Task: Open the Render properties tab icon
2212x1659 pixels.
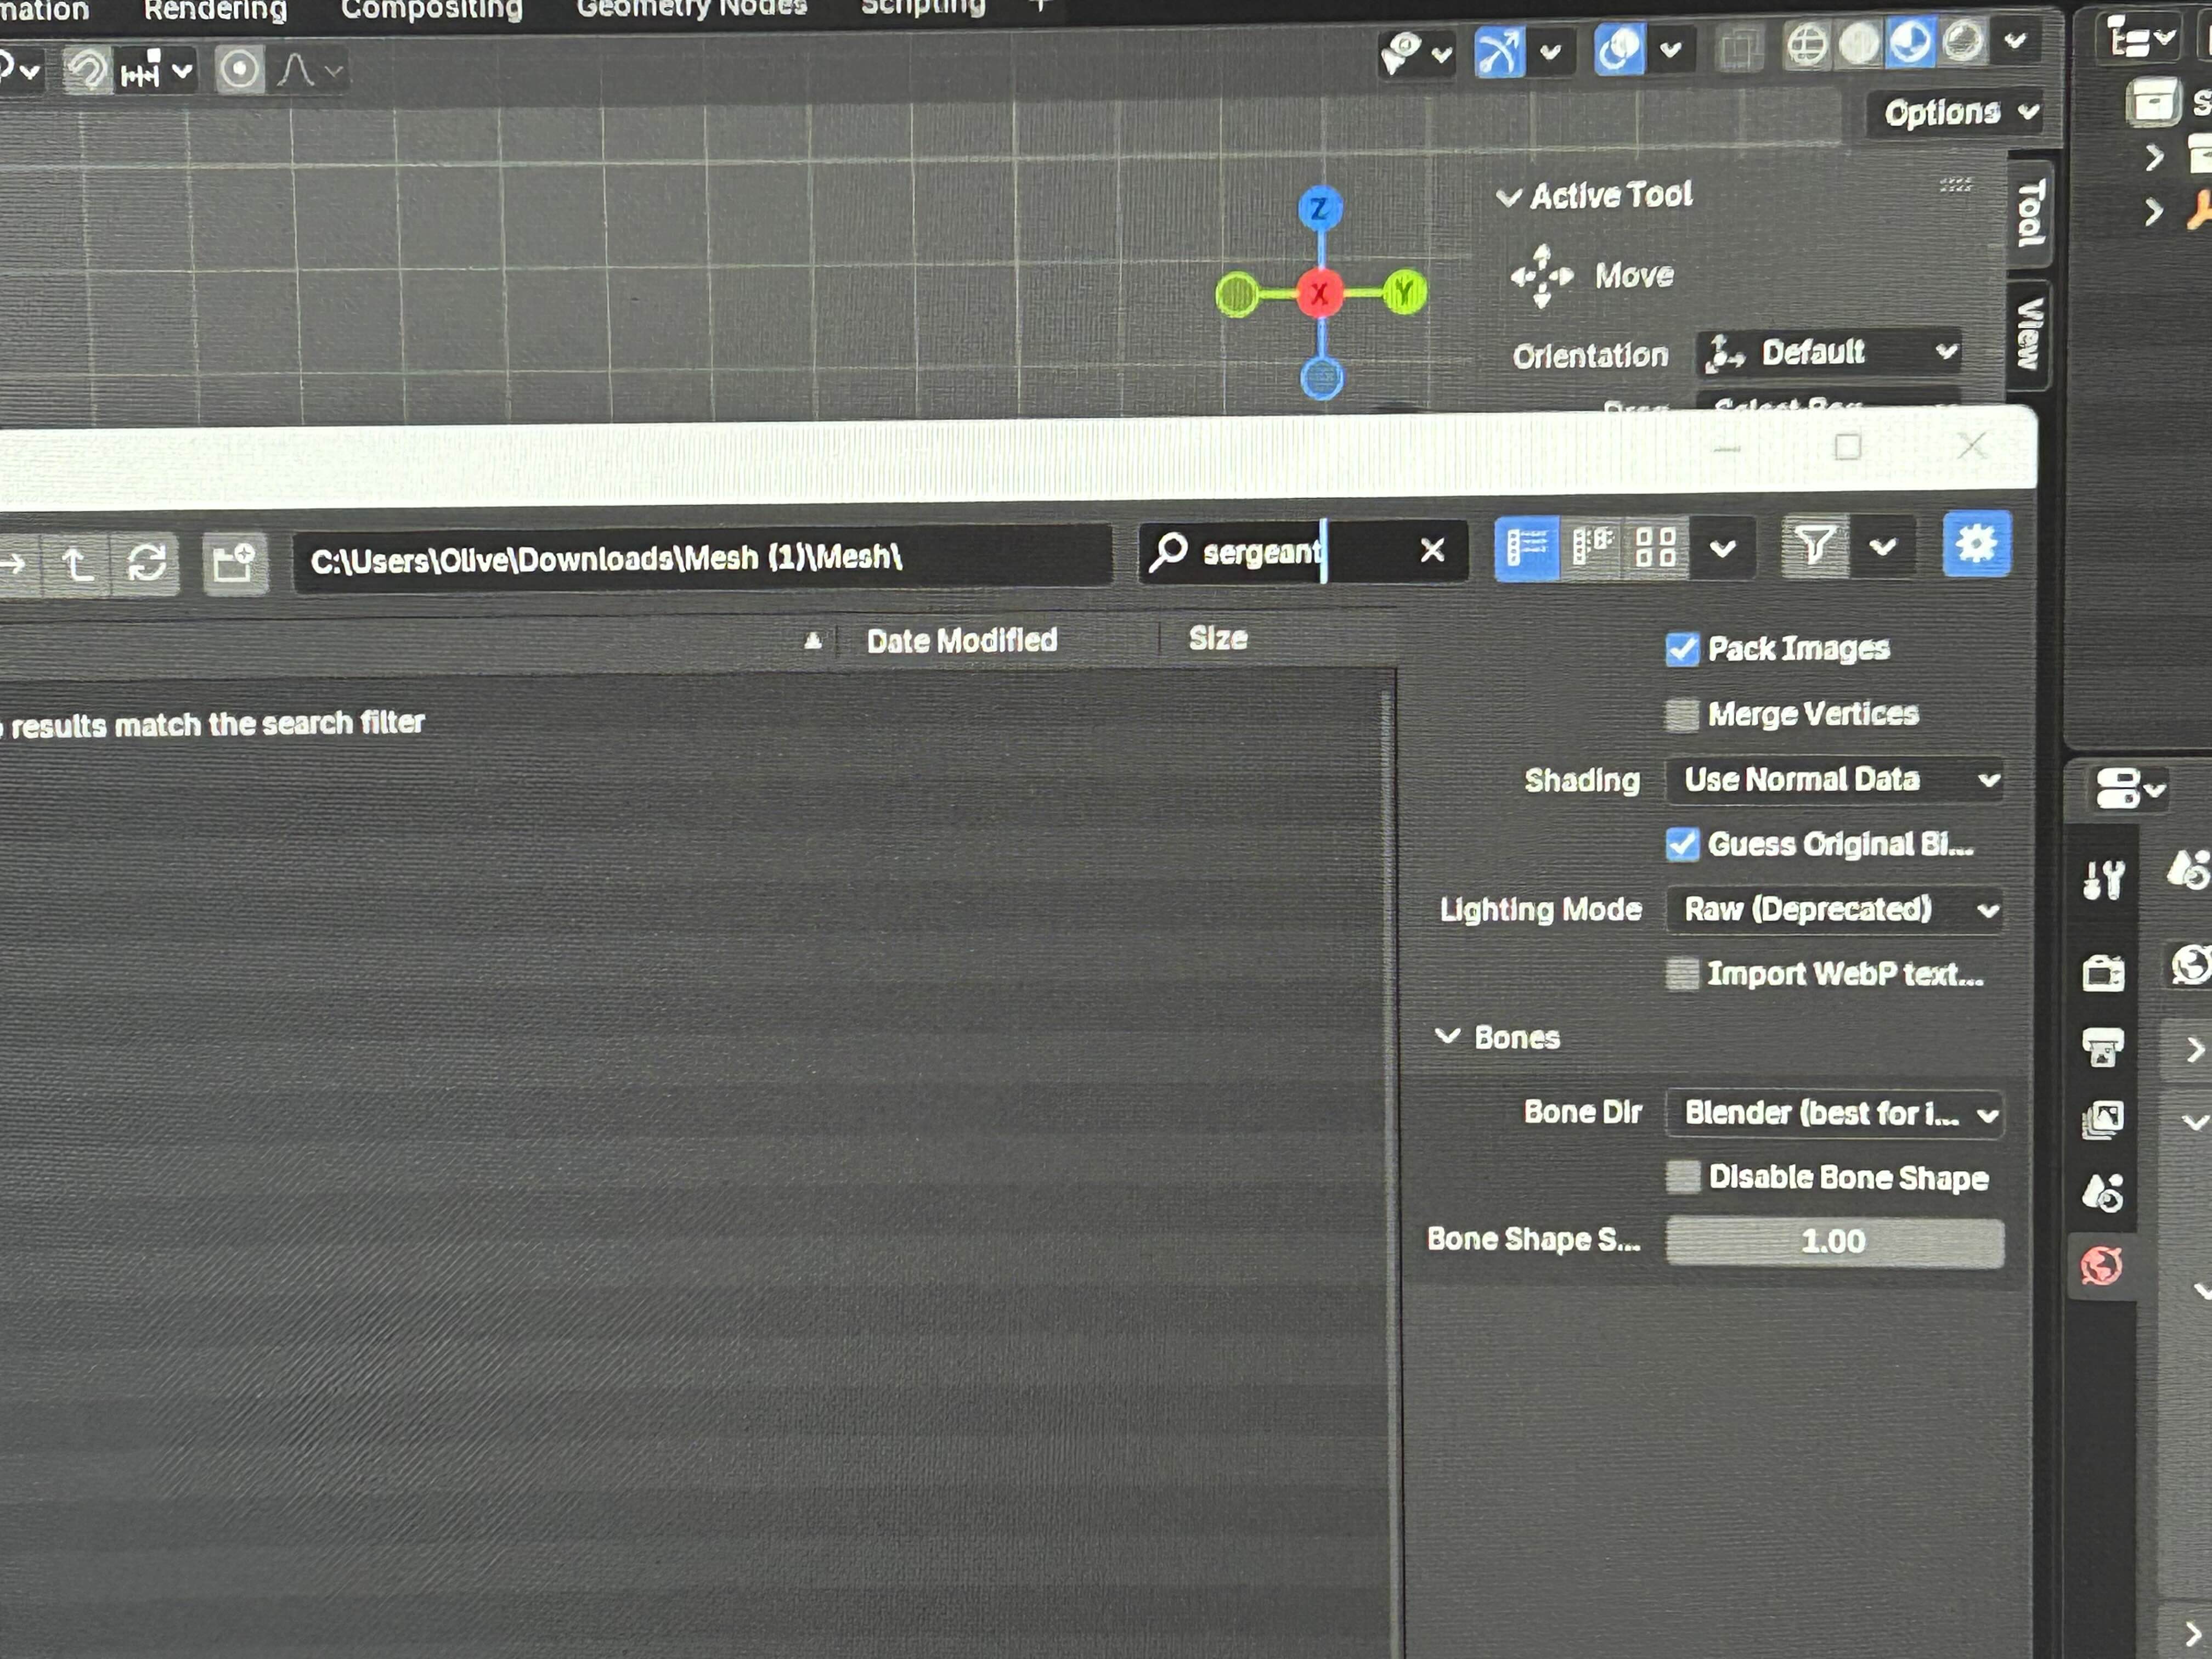Action: tap(2103, 972)
